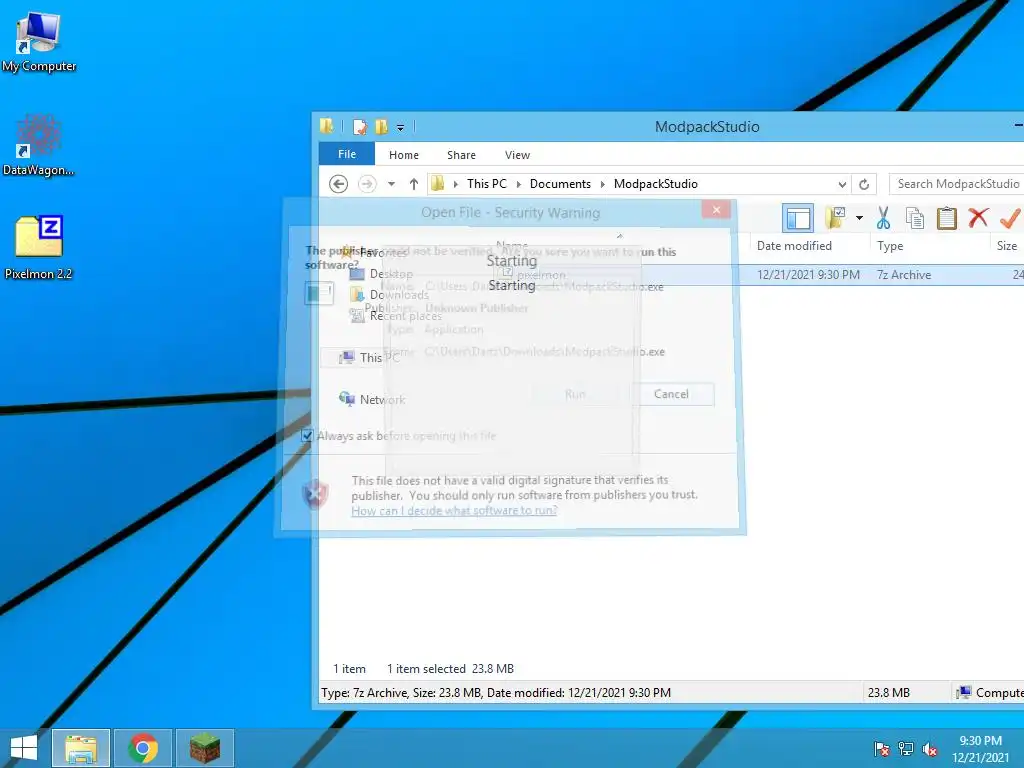This screenshot has height=768, width=1024.
Task: Select the Pixelmon 2.2 archive on the desktop
Action: click(x=39, y=248)
